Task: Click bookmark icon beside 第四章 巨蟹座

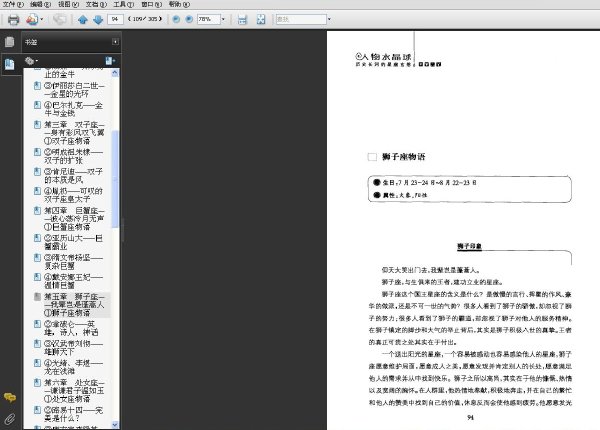Action: pos(37,211)
